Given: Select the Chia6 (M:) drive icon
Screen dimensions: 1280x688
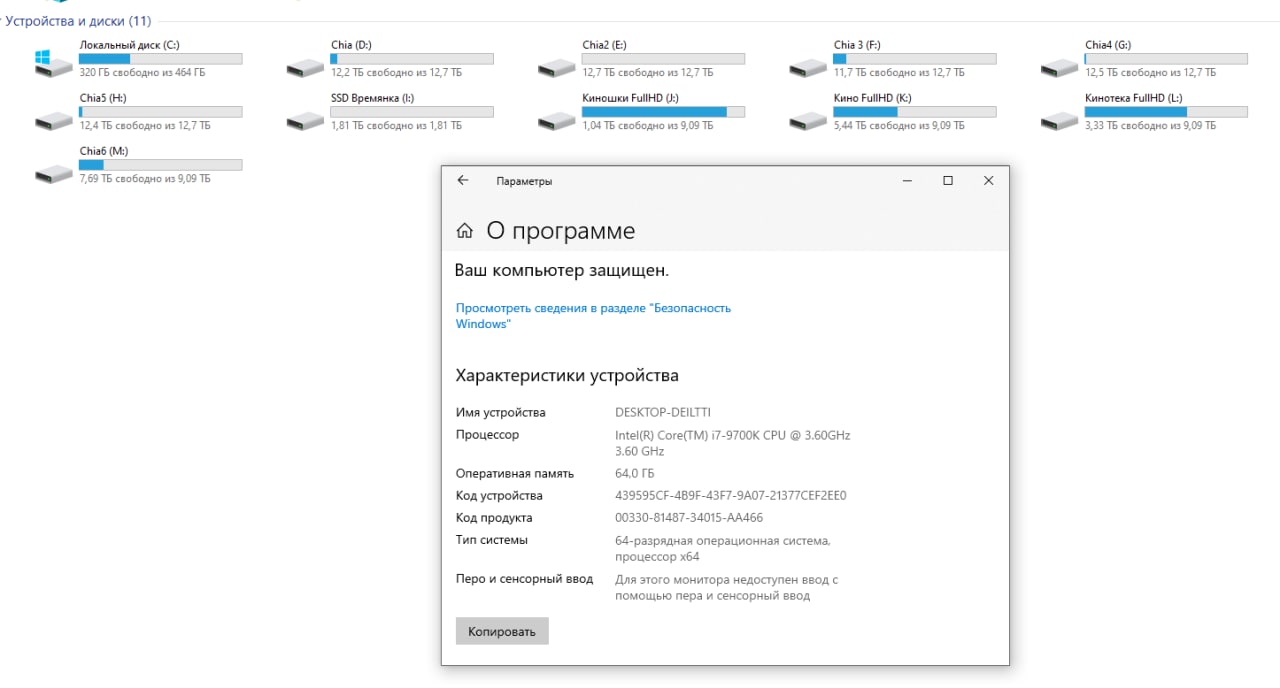Looking at the screenshot, I should (x=54, y=174).
